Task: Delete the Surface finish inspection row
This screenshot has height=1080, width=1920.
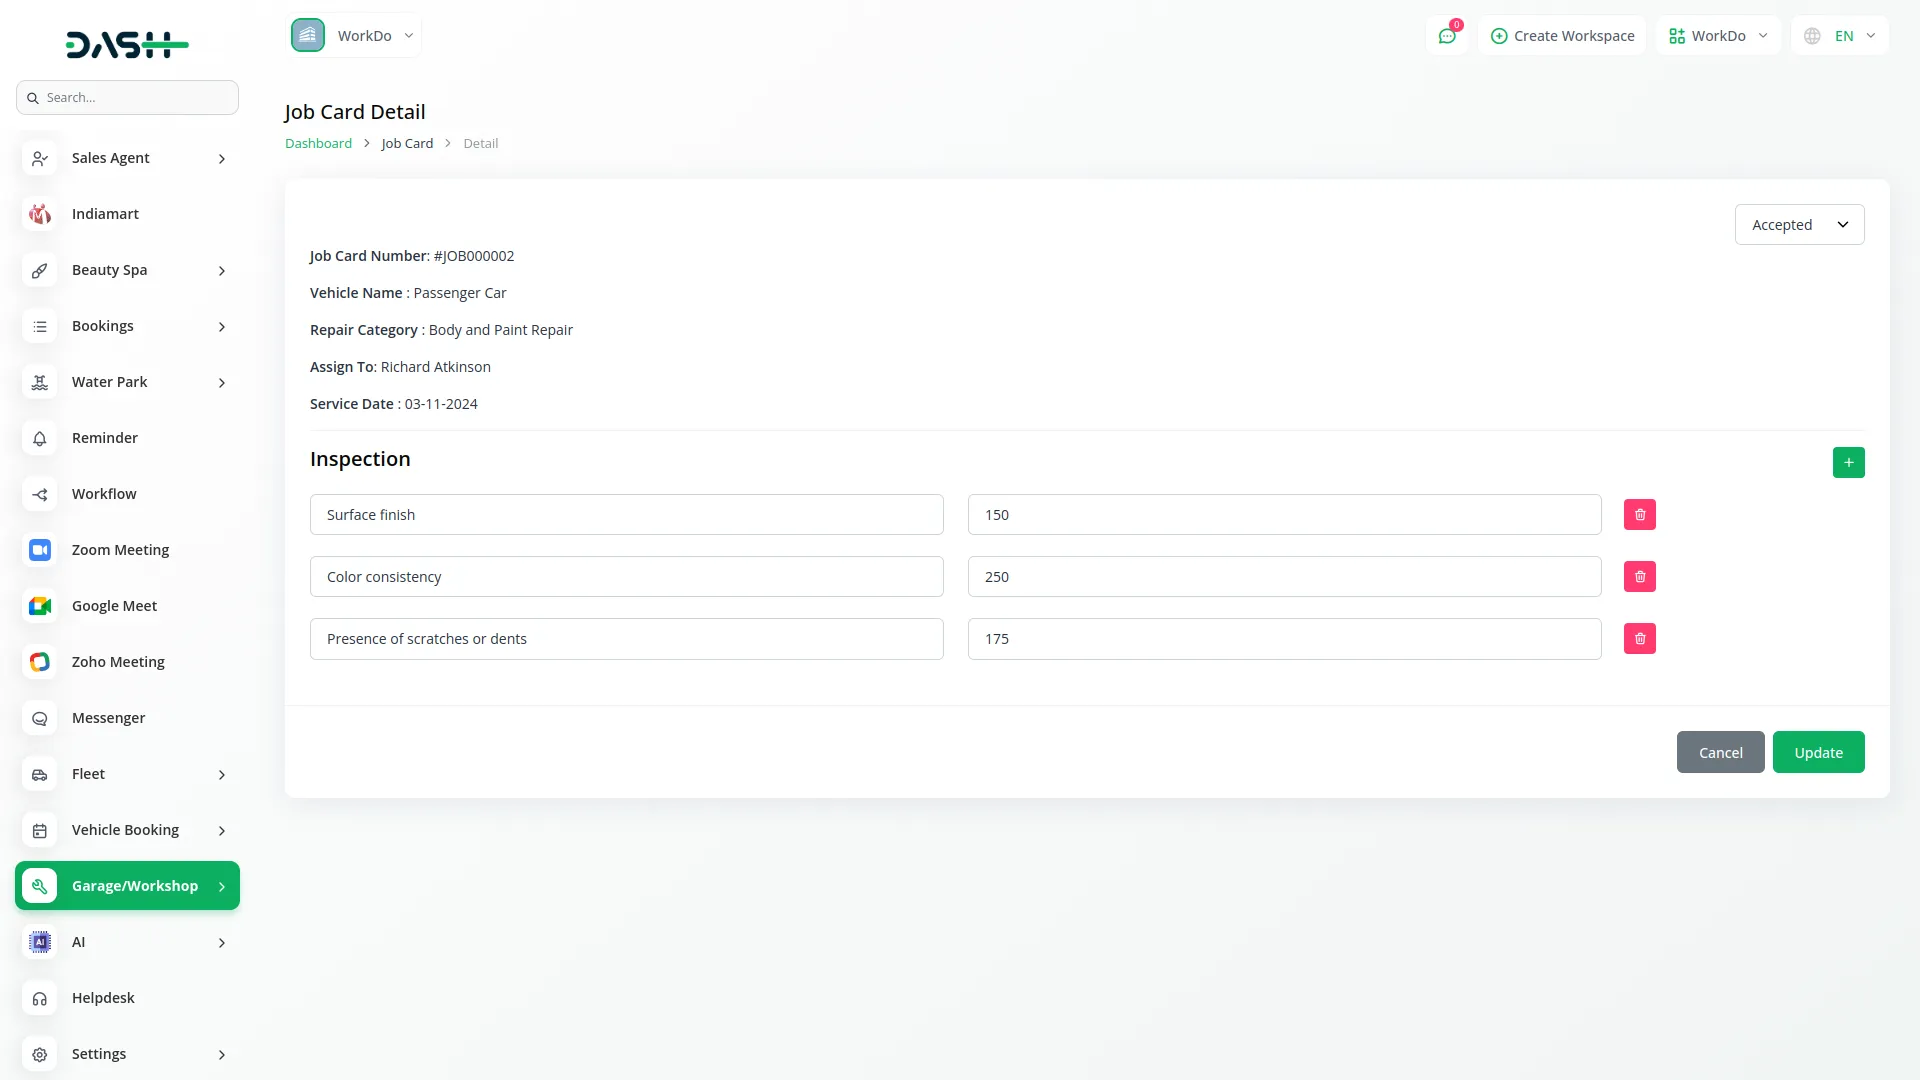Action: coord(1639,515)
